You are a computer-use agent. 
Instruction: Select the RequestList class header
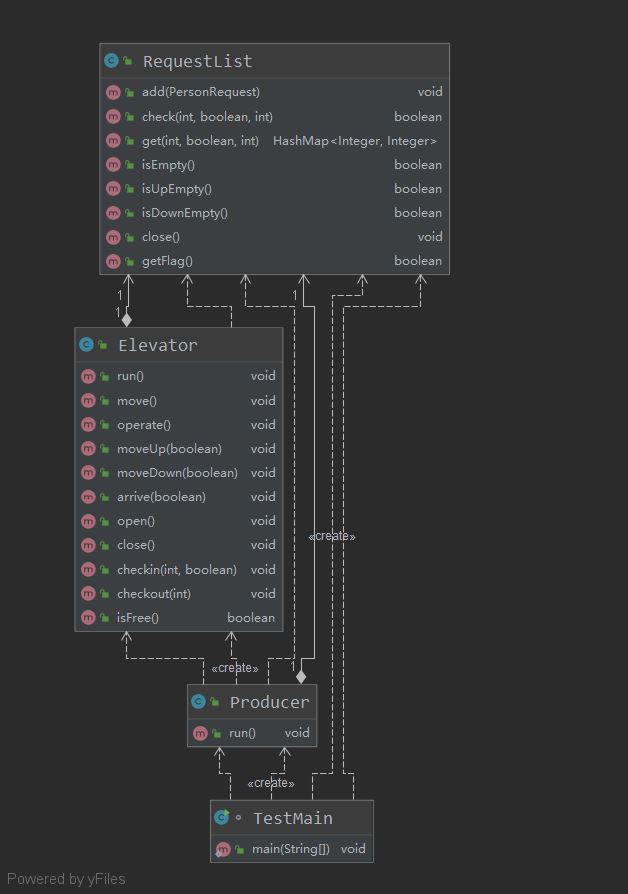coord(274,61)
